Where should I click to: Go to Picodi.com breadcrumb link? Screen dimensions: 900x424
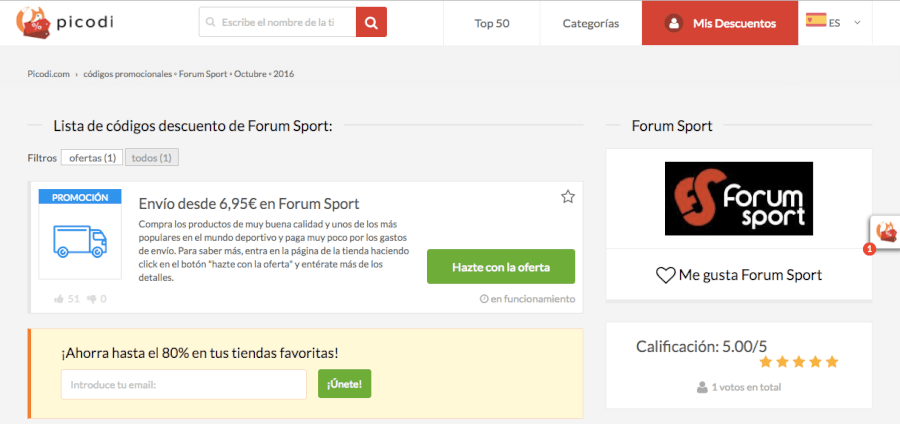tap(49, 74)
